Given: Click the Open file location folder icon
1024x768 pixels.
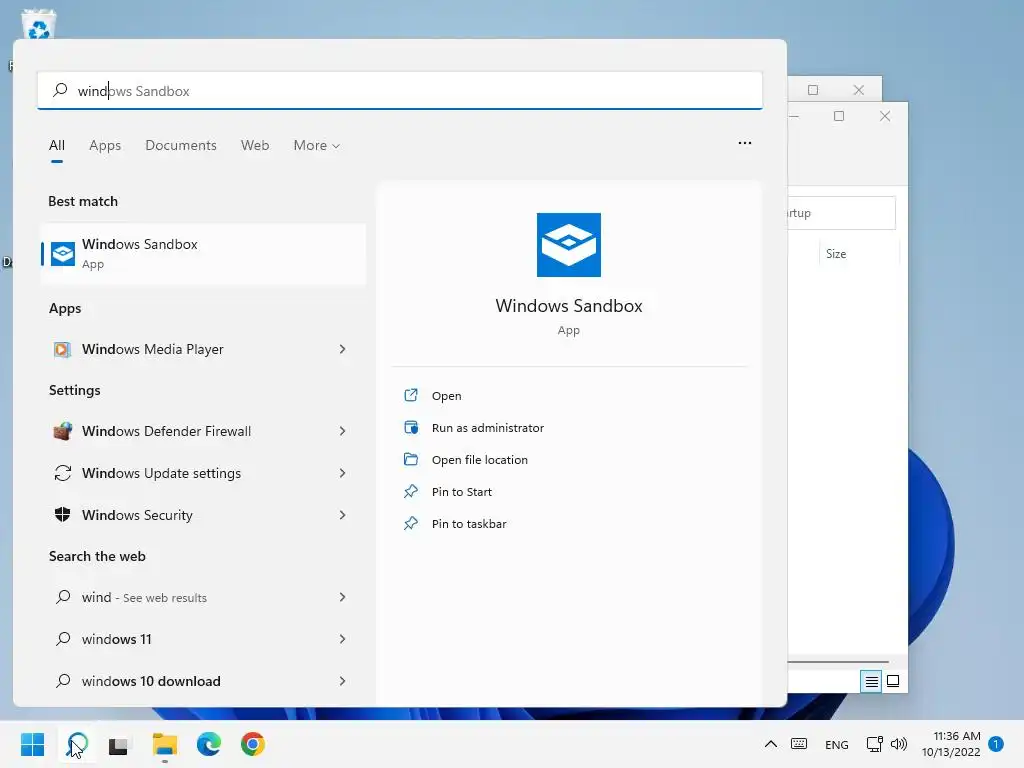Looking at the screenshot, I should (411, 459).
